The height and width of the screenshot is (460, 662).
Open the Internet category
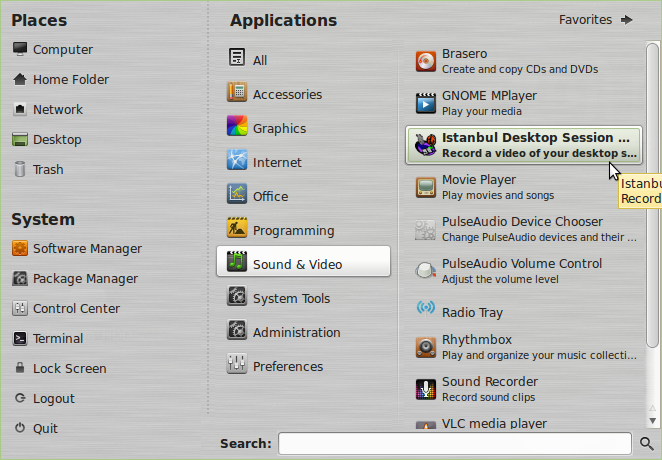(x=303, y=160)
